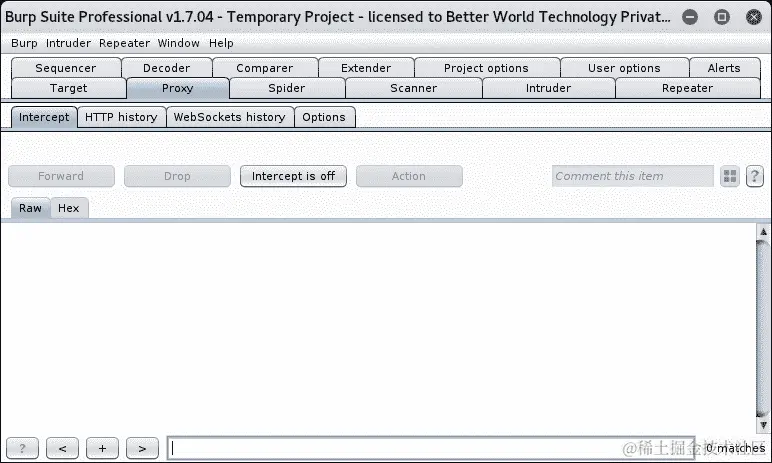
Task: Open the highlight color grid icon
Action: point(730,176)
